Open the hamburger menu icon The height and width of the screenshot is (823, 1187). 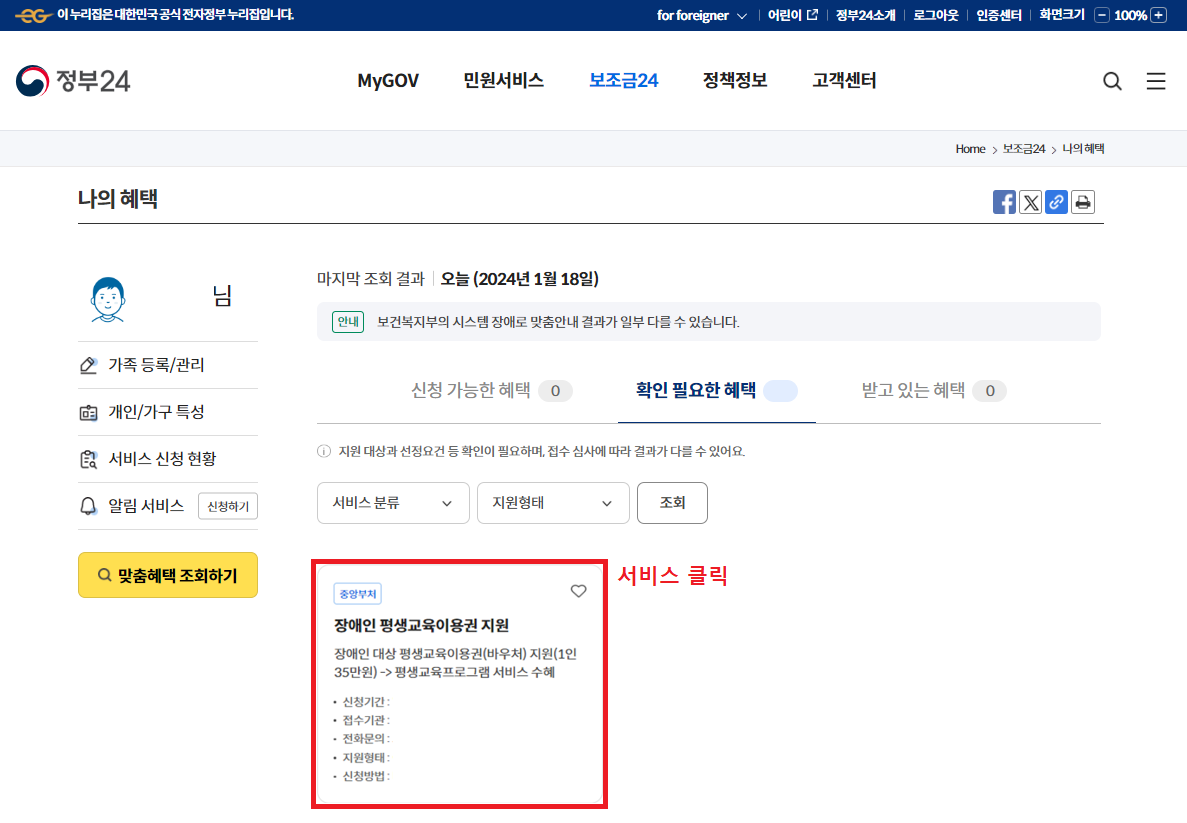[1156, 81]
